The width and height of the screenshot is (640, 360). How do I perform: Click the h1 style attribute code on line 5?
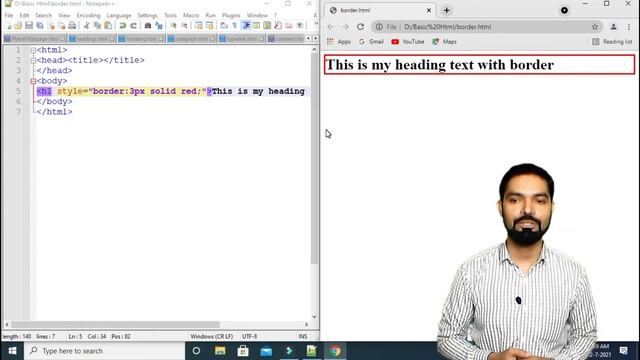click(132, 91)
